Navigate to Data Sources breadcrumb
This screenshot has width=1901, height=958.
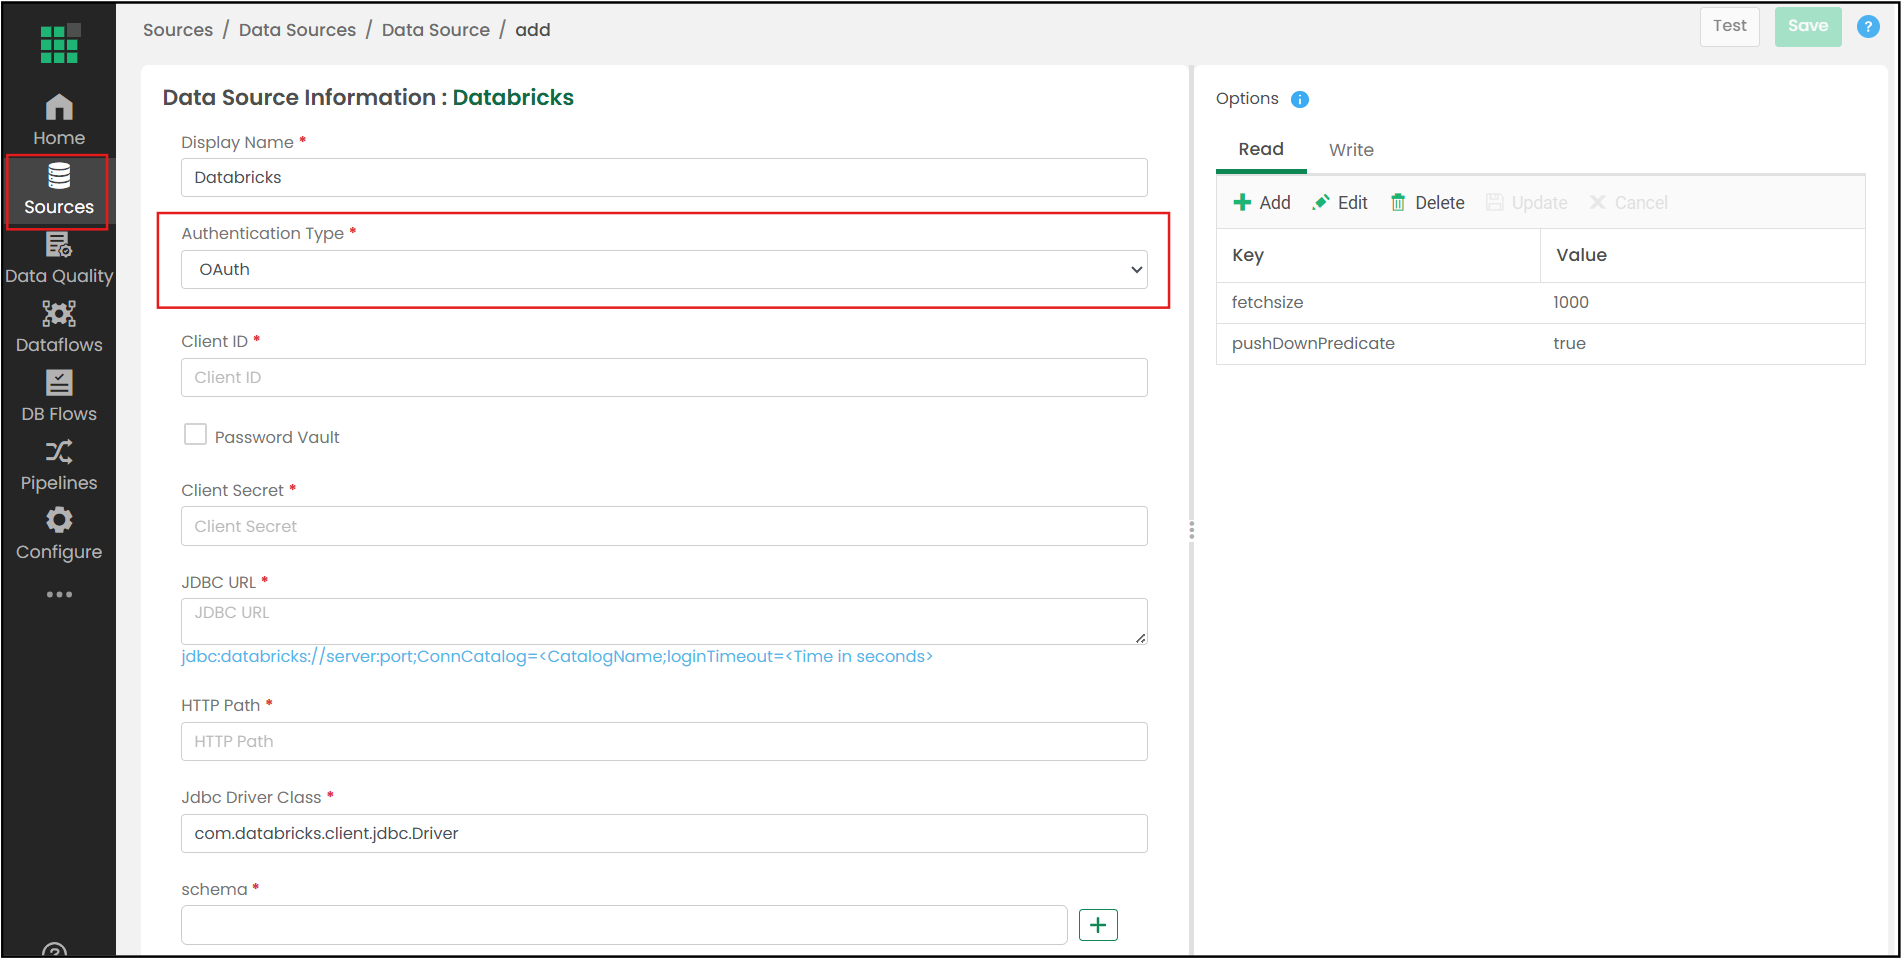coord(297,30)
